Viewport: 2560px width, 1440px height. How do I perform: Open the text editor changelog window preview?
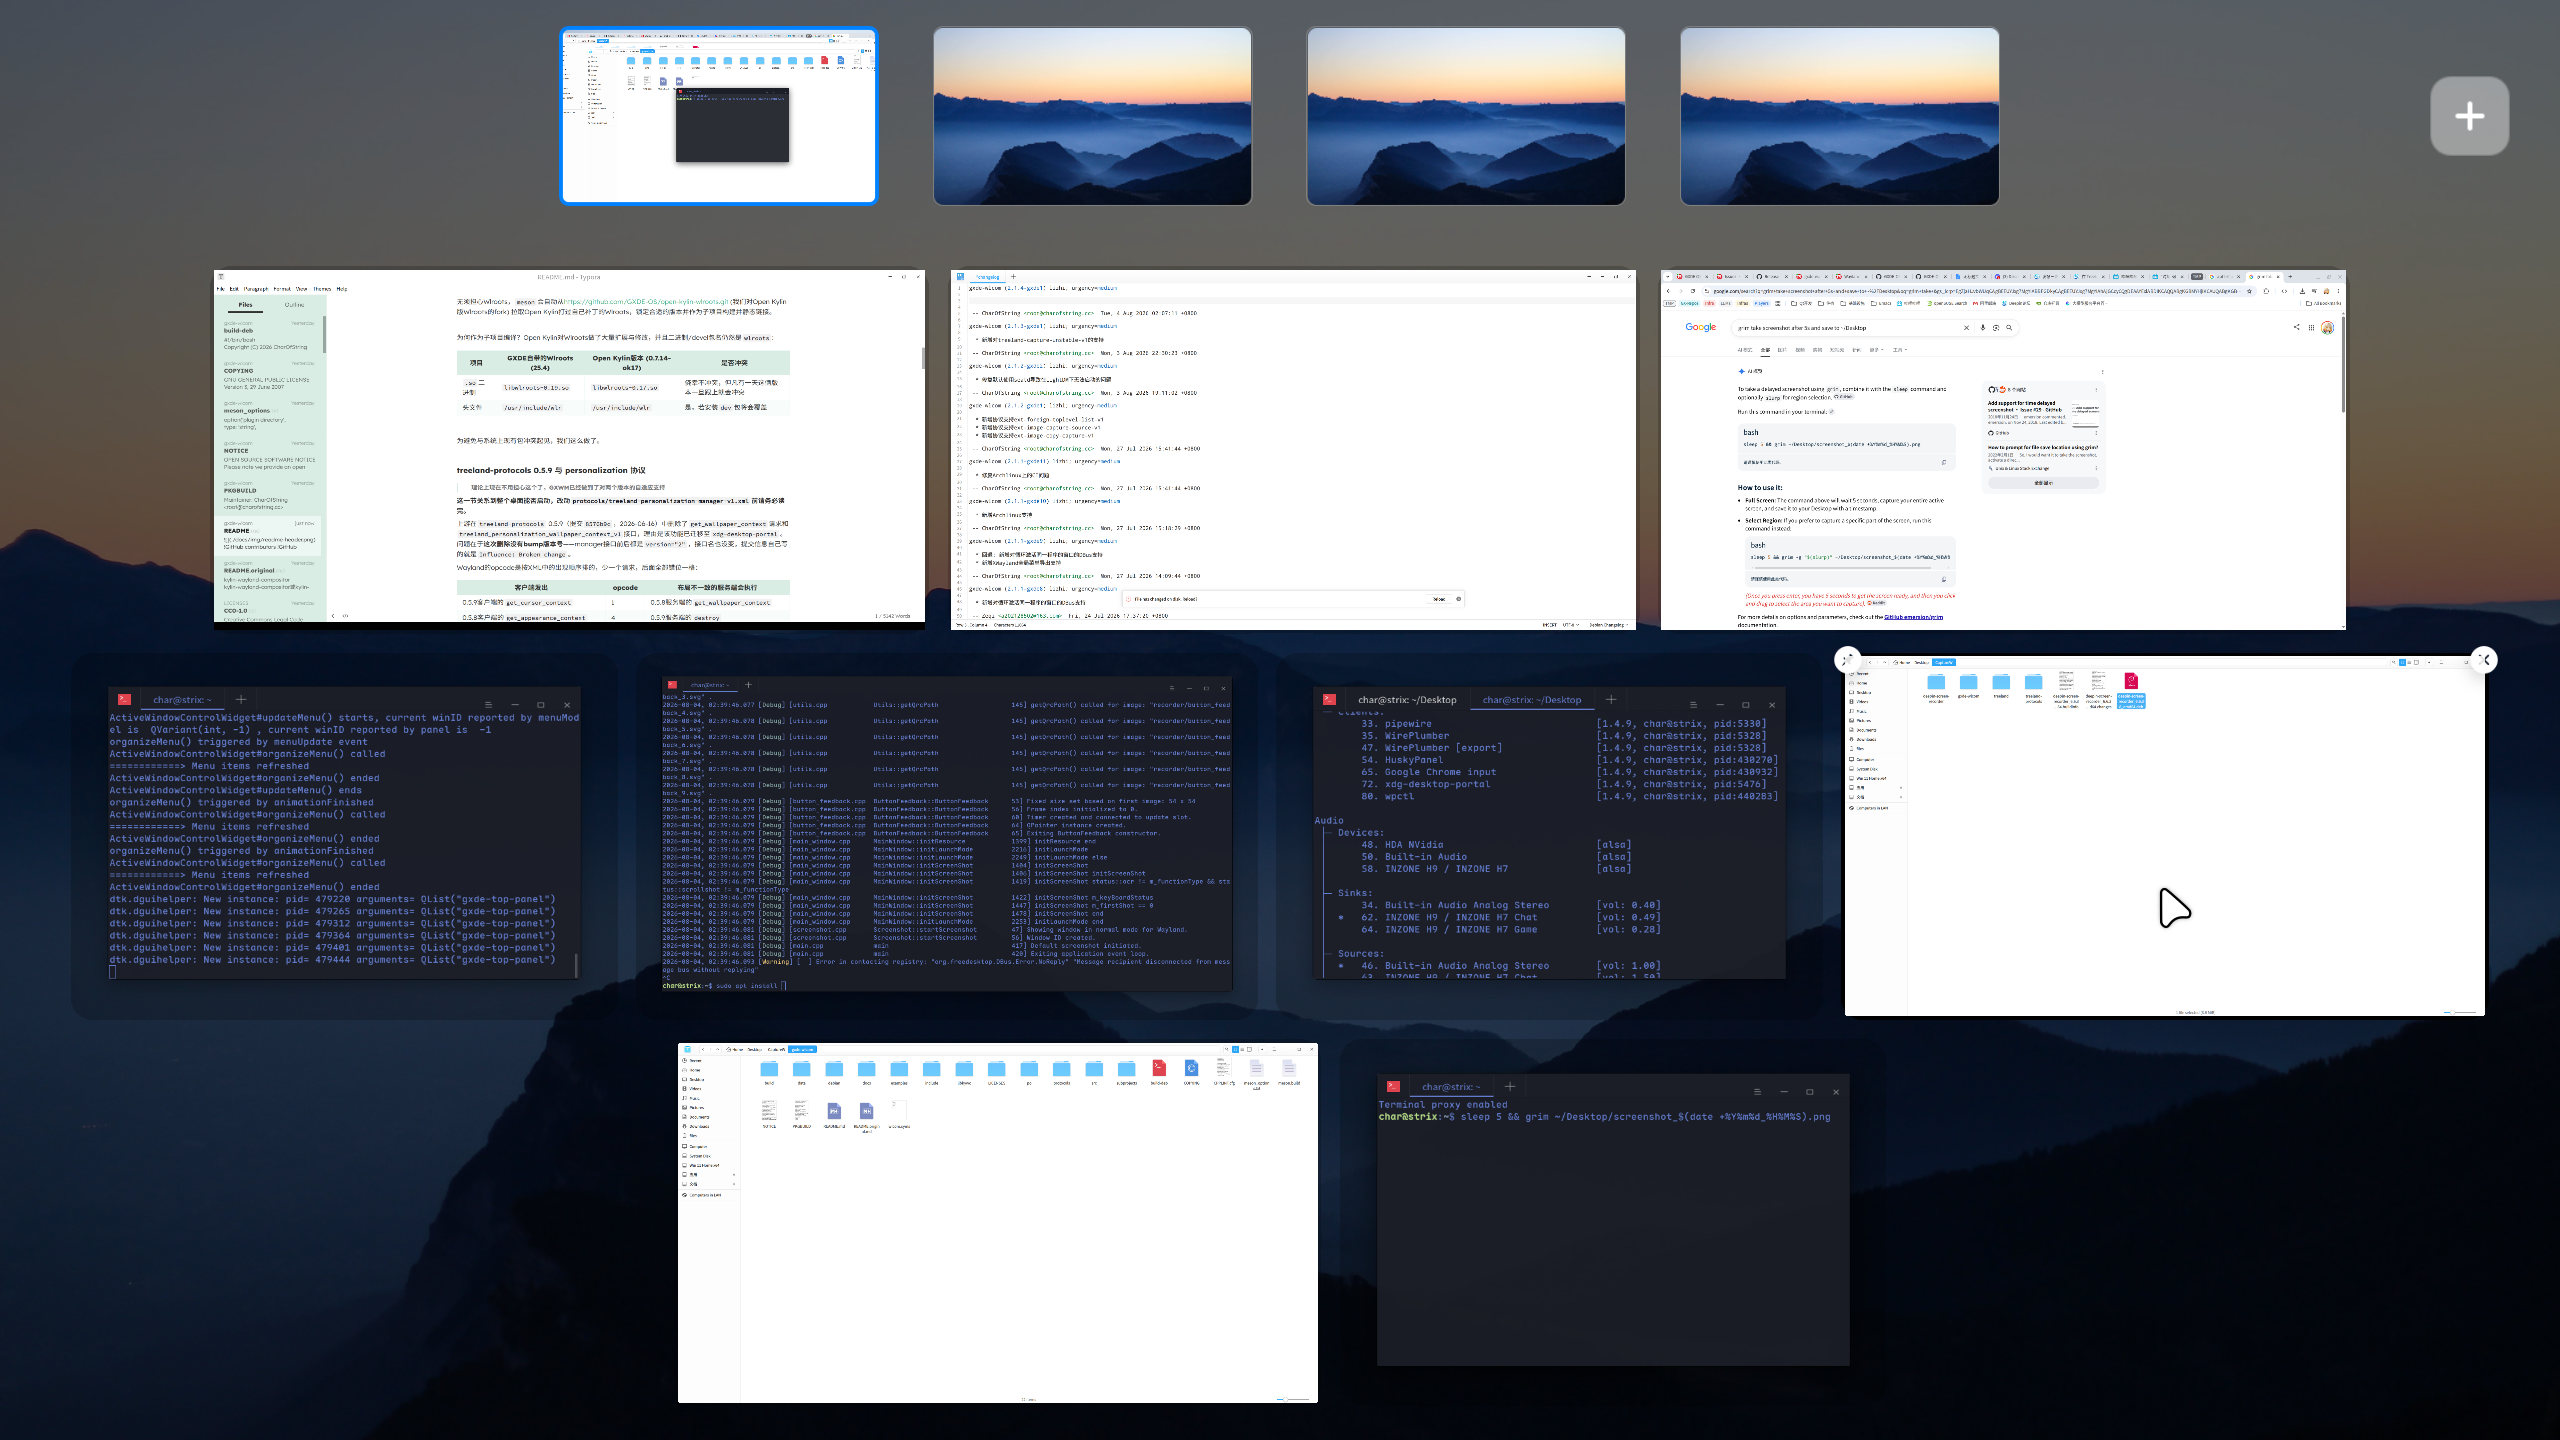[1293, 450]
